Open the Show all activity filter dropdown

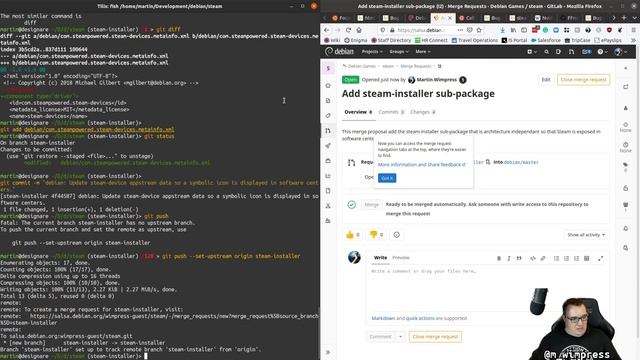586,235
